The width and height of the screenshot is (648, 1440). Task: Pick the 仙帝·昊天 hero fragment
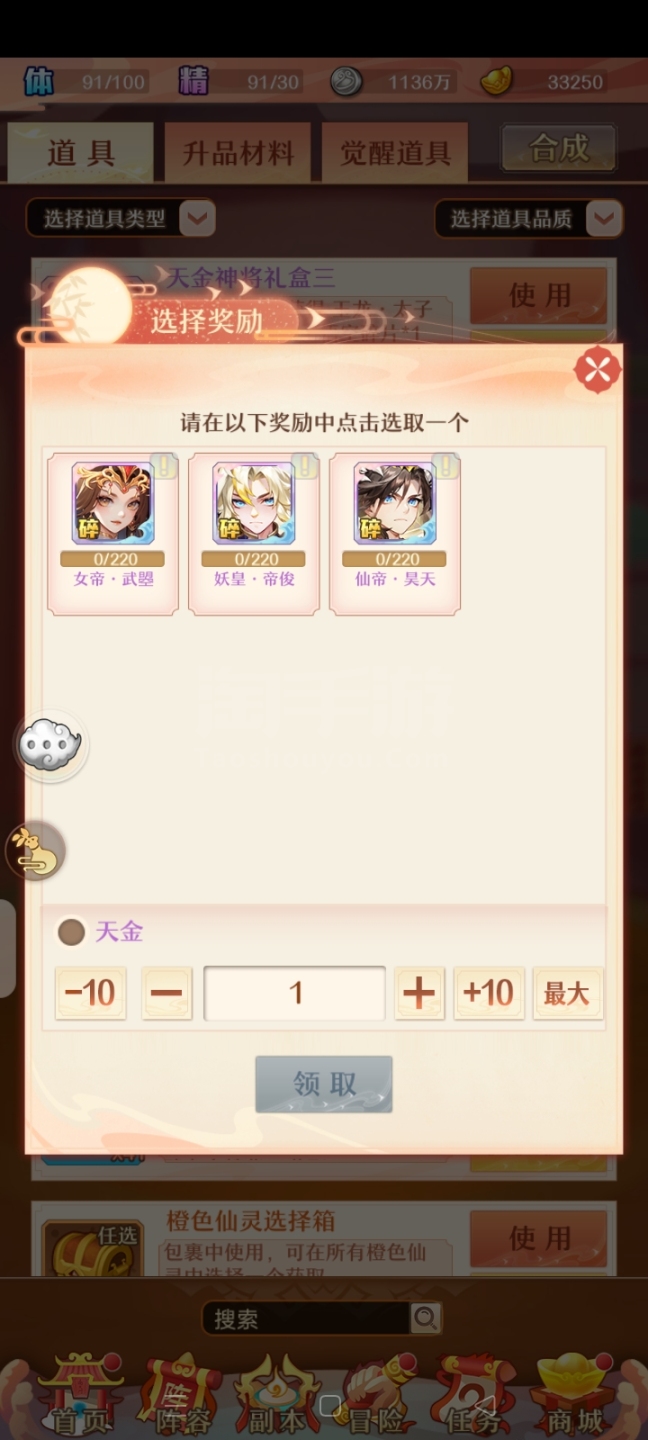pyautogui.click(x=395, y=532)
